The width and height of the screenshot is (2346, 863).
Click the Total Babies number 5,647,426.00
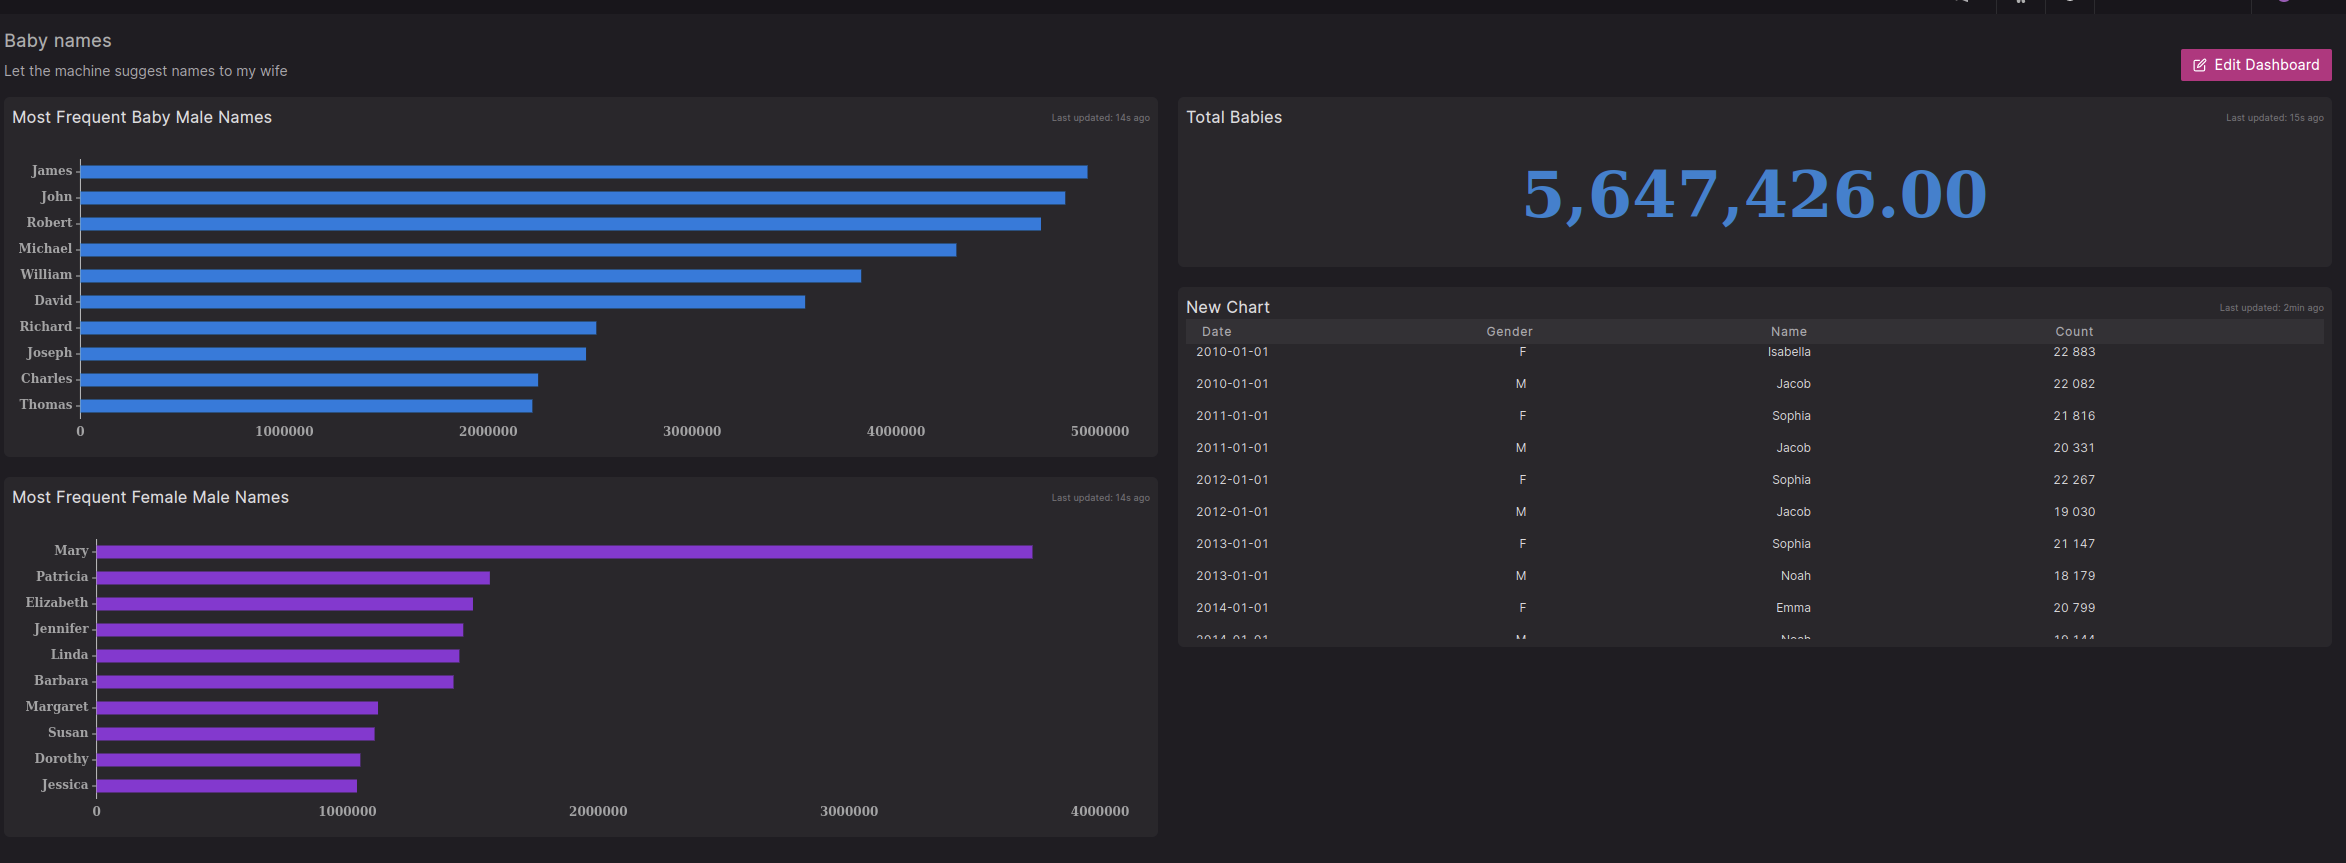point(1754,194)
